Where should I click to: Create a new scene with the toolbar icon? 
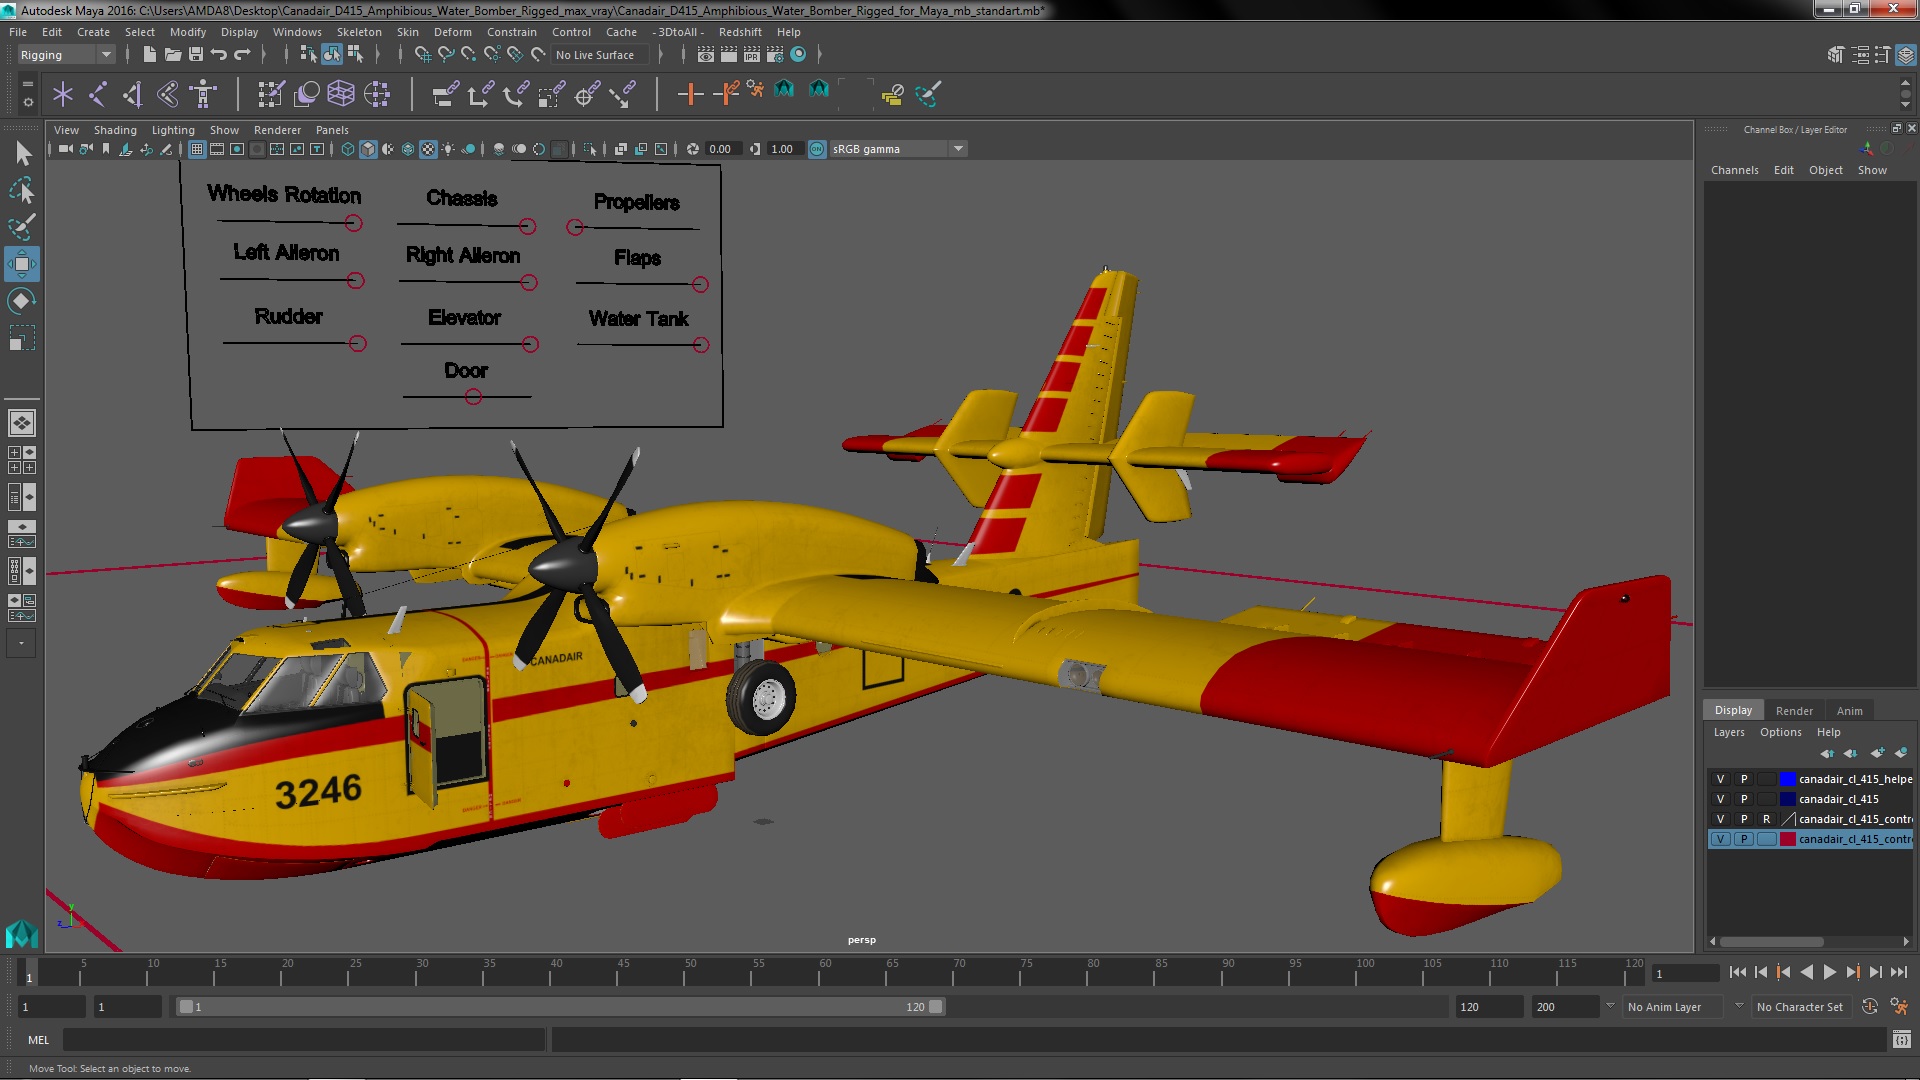click(x=149, y=54)
